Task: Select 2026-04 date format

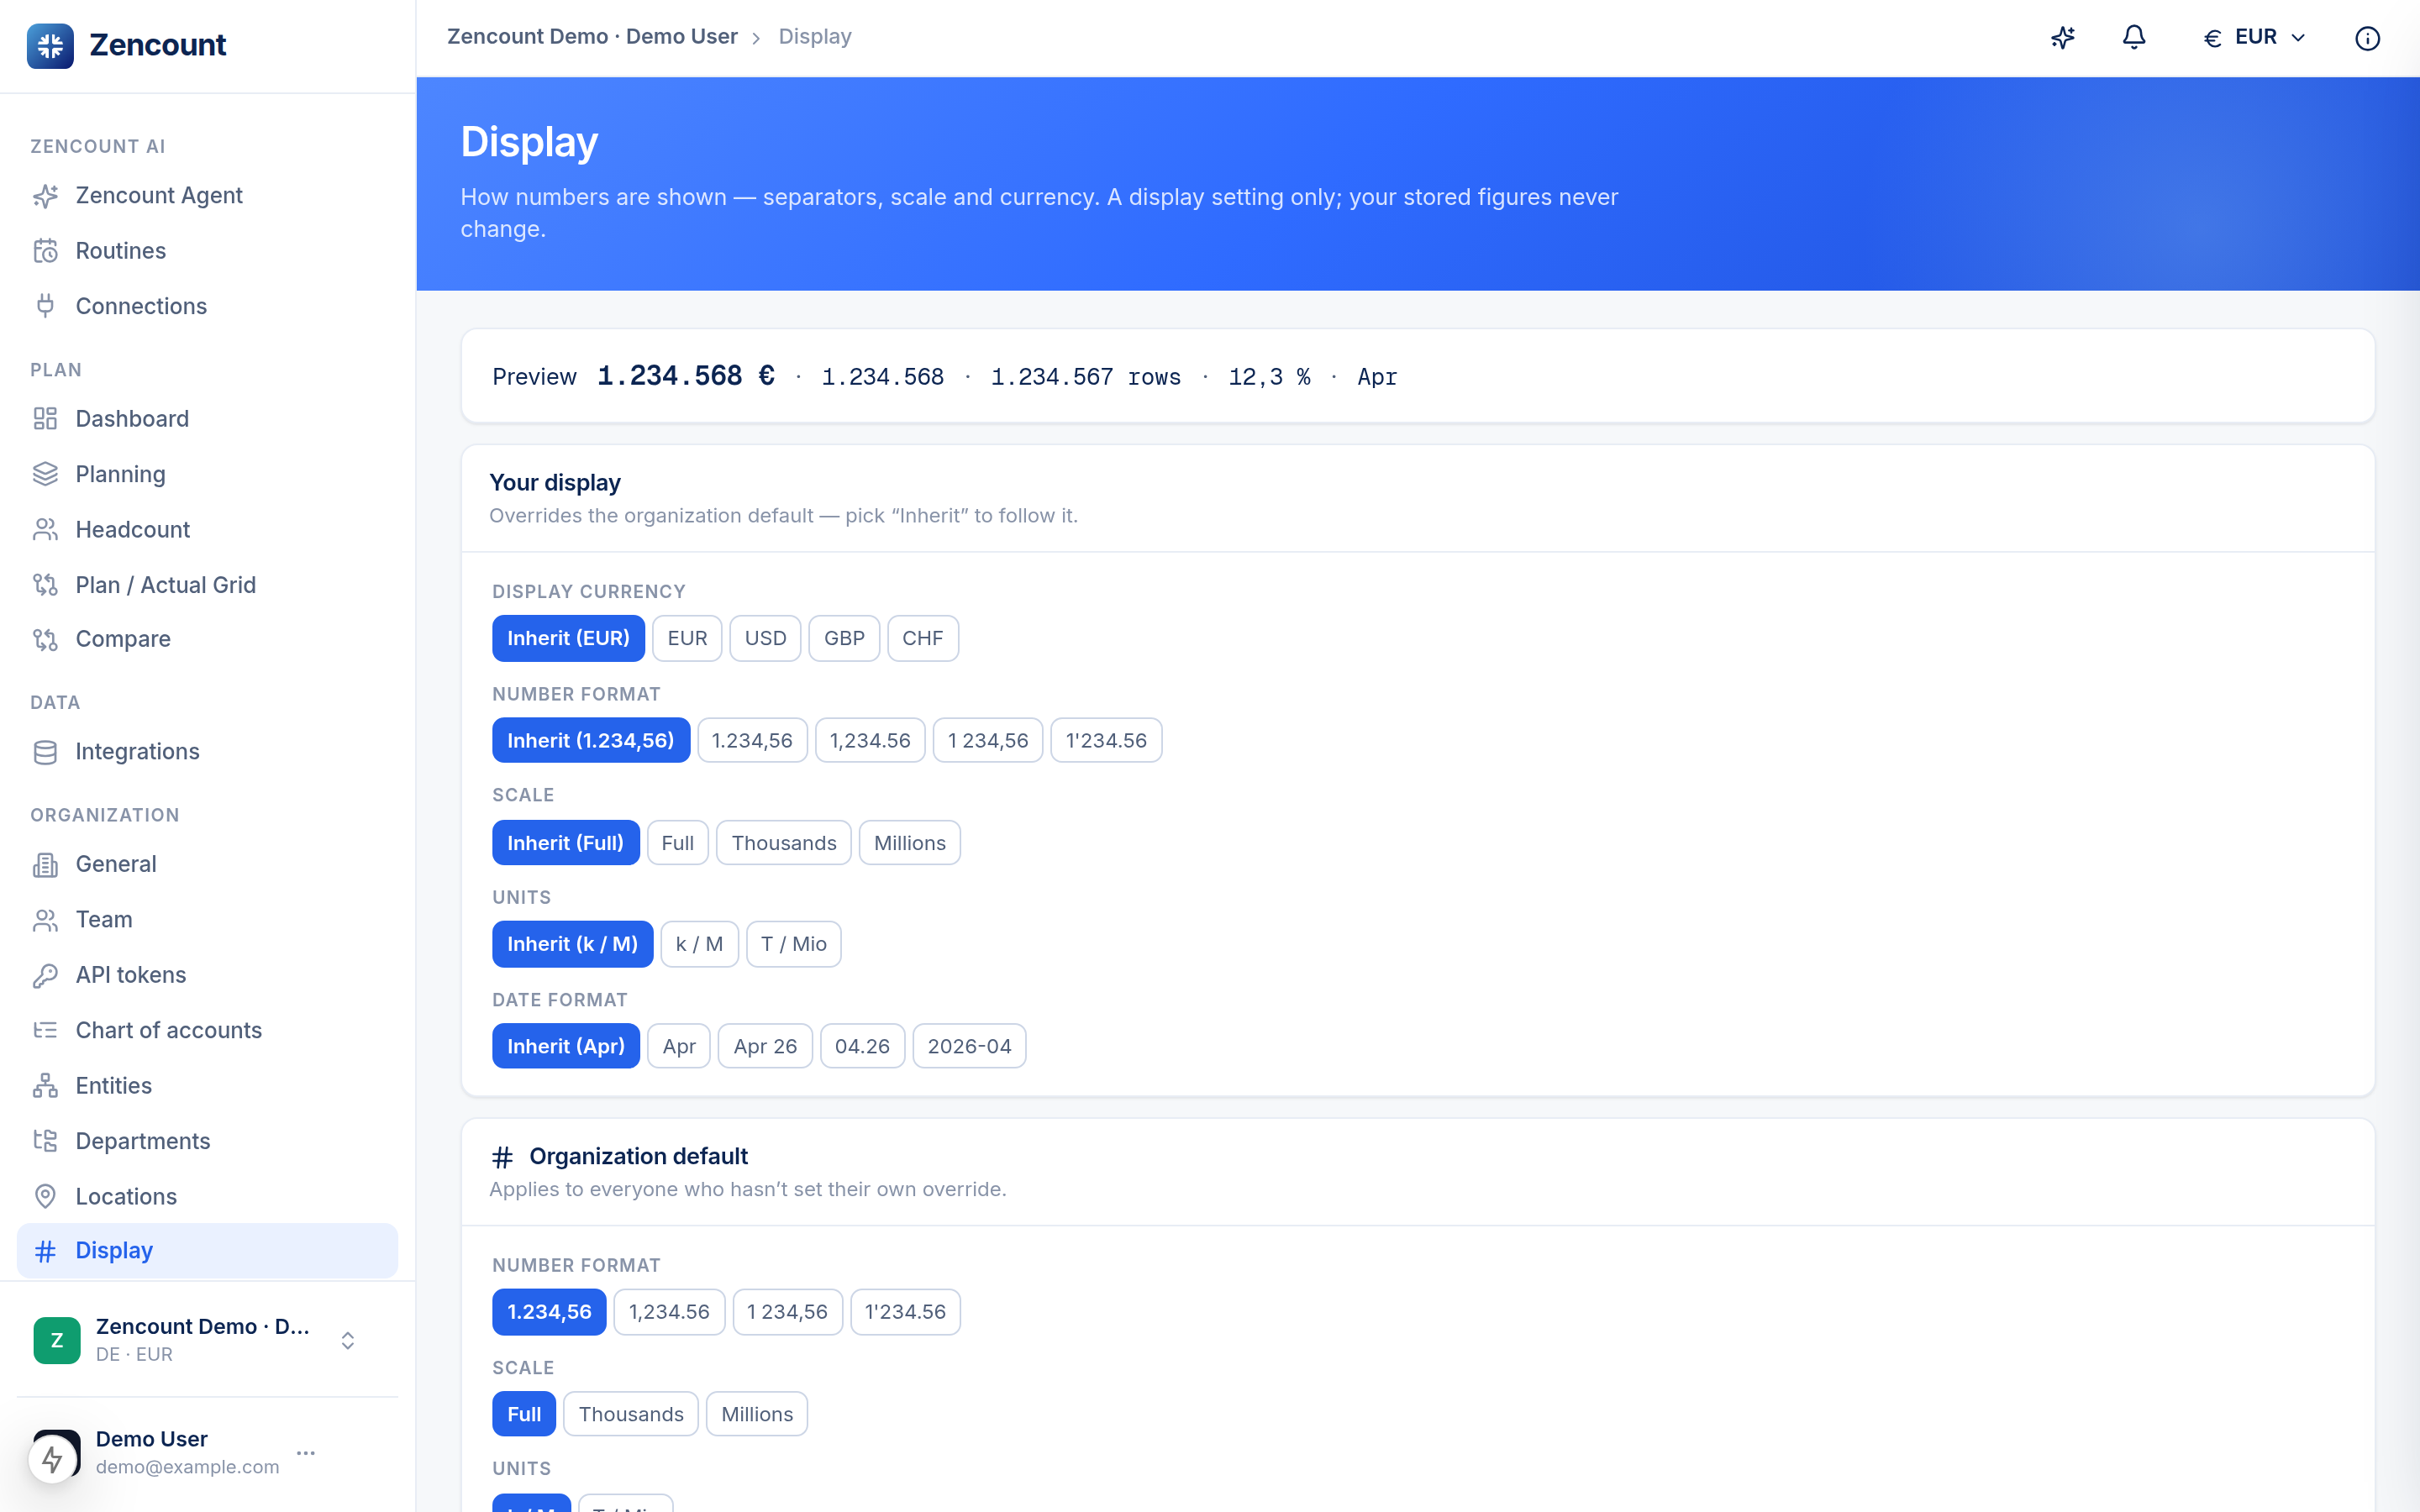Action: pyautogui.click(x=969, y=1046)
